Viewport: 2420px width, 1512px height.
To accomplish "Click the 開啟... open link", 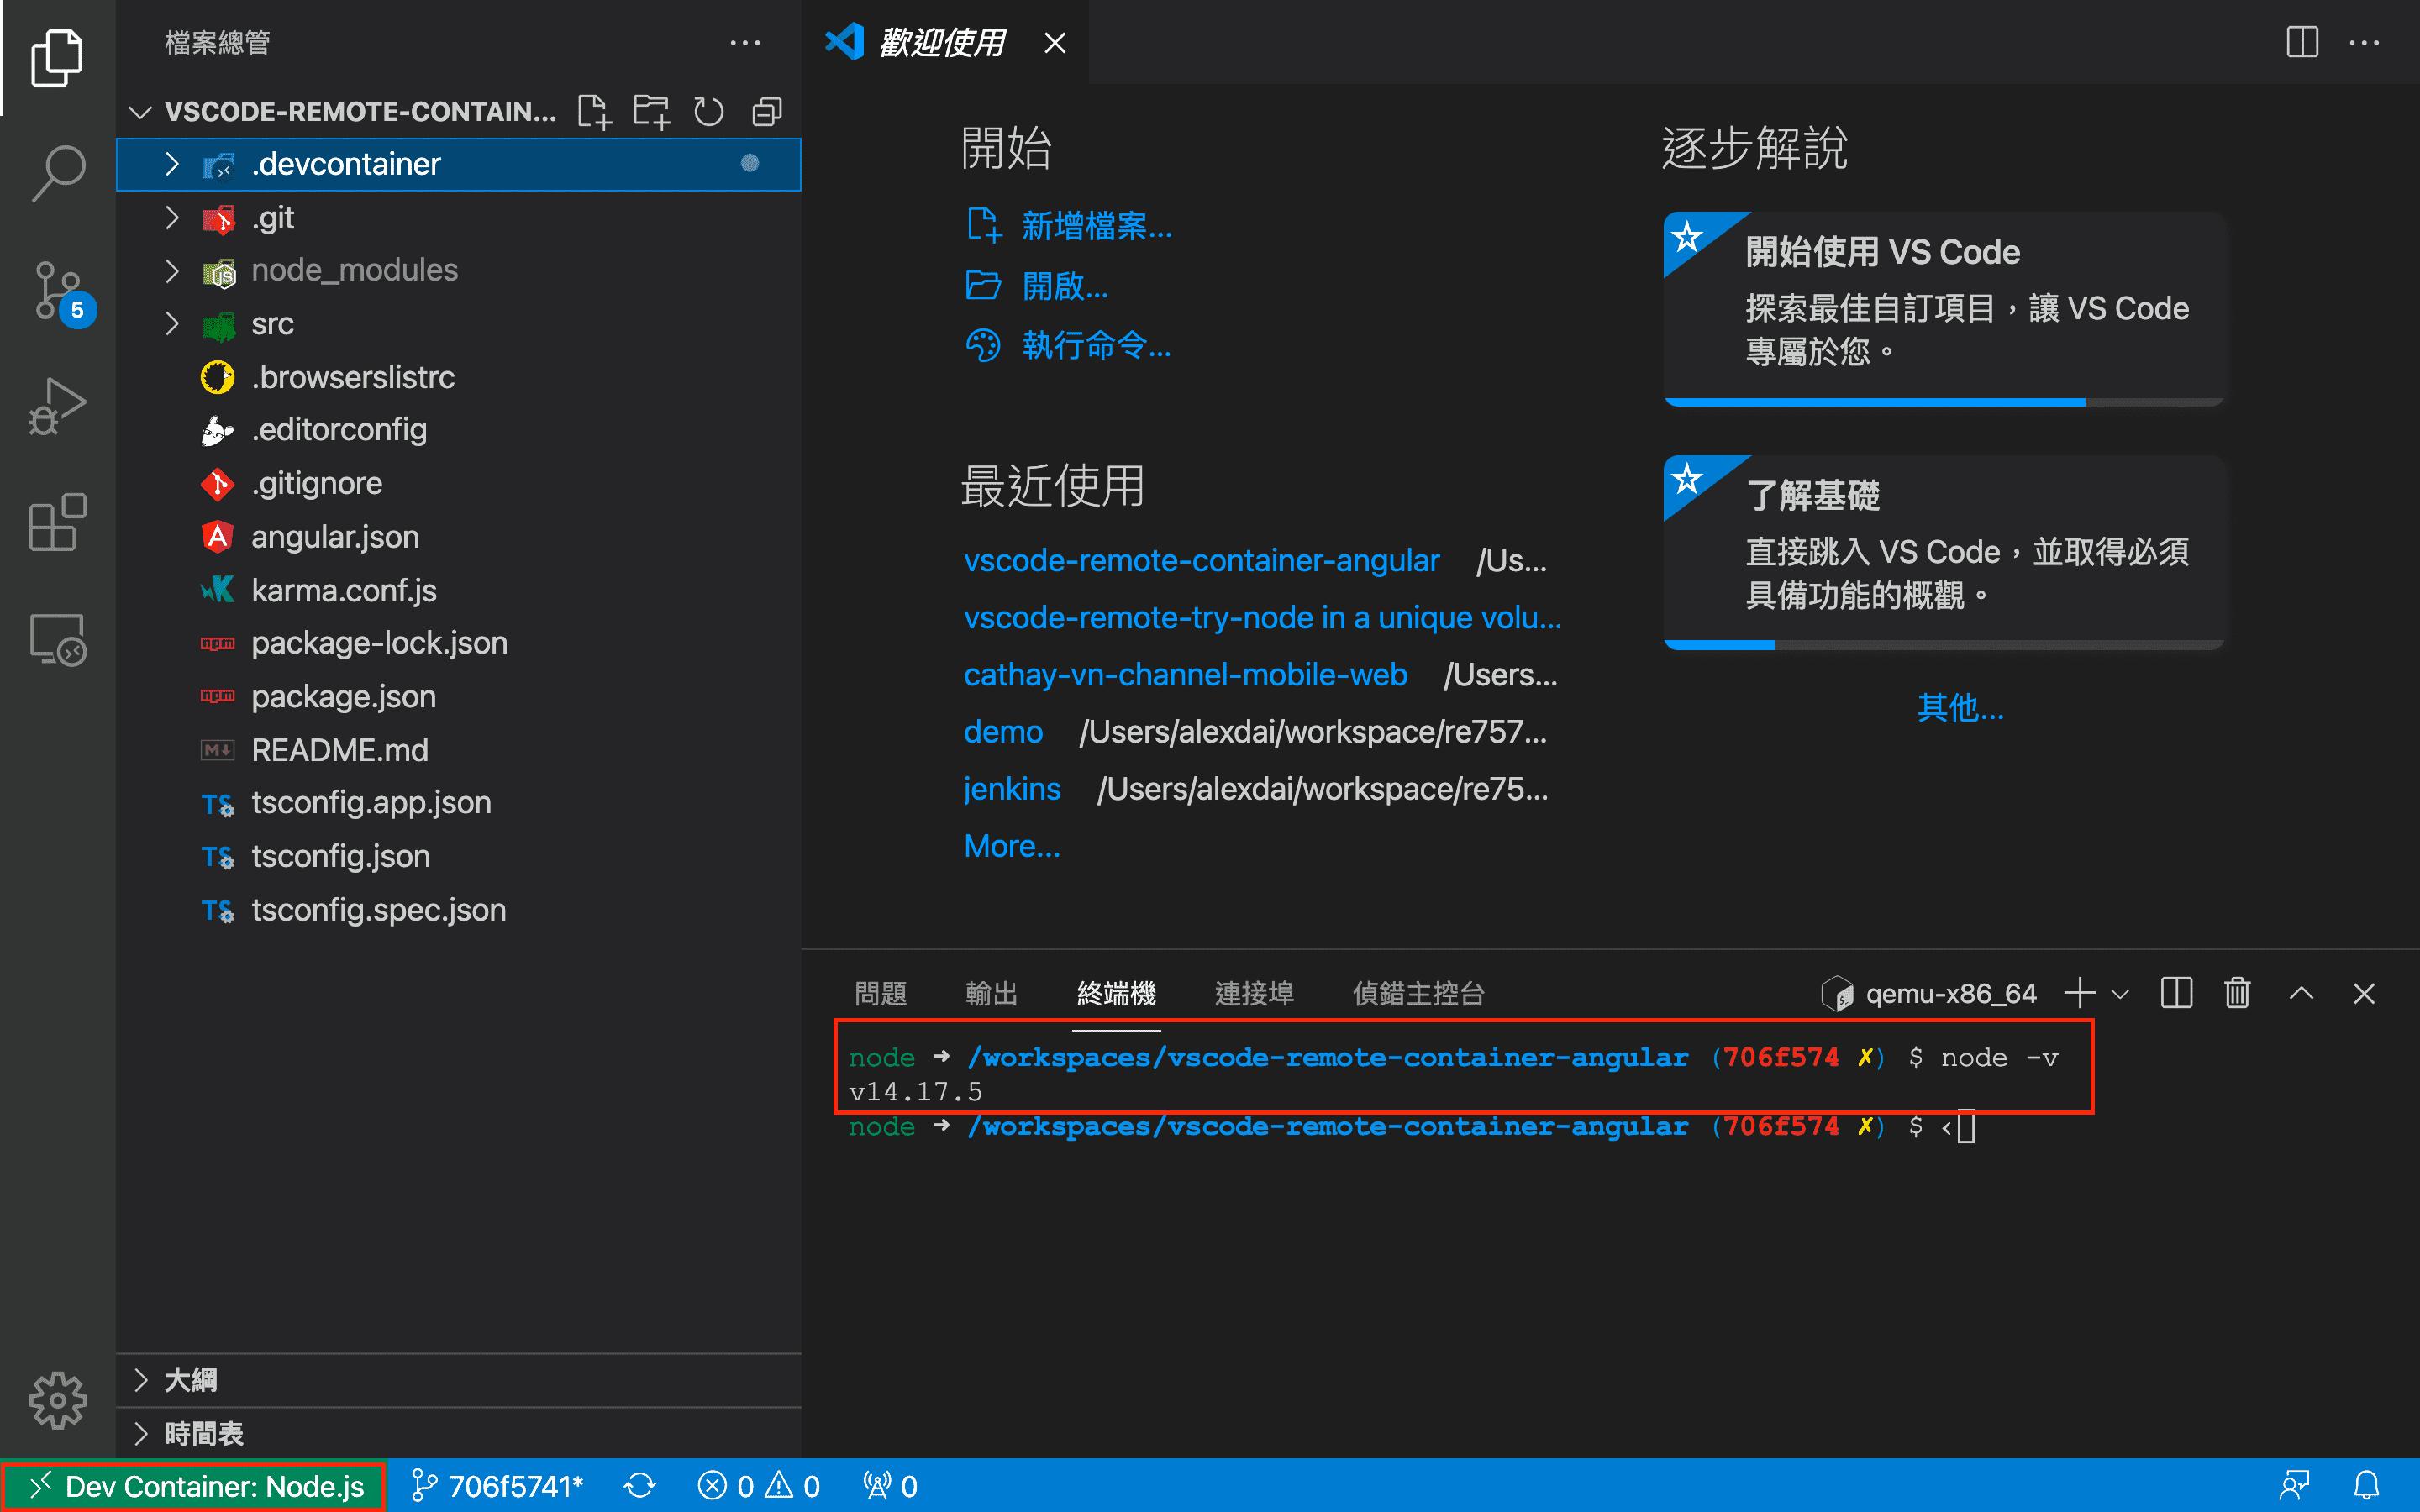I will click(1037, 286).
